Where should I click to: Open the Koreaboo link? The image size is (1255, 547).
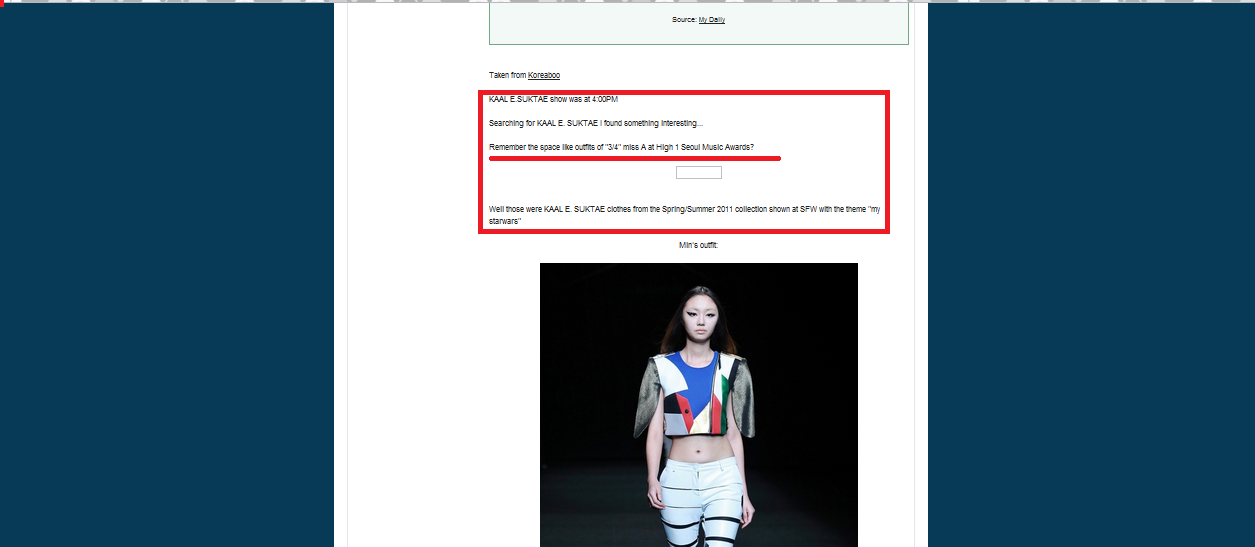[544, 75]
